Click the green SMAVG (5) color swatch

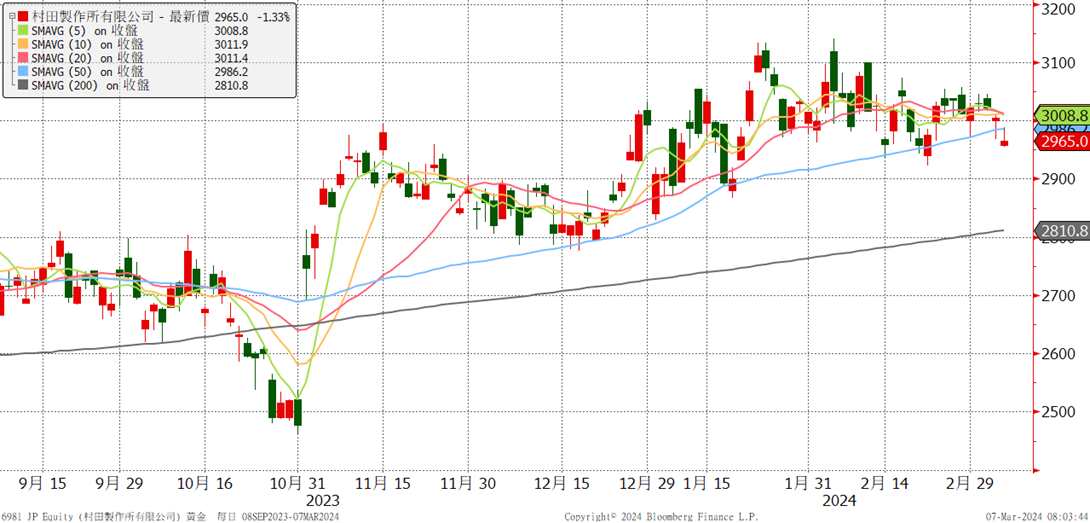pos(24,31)
